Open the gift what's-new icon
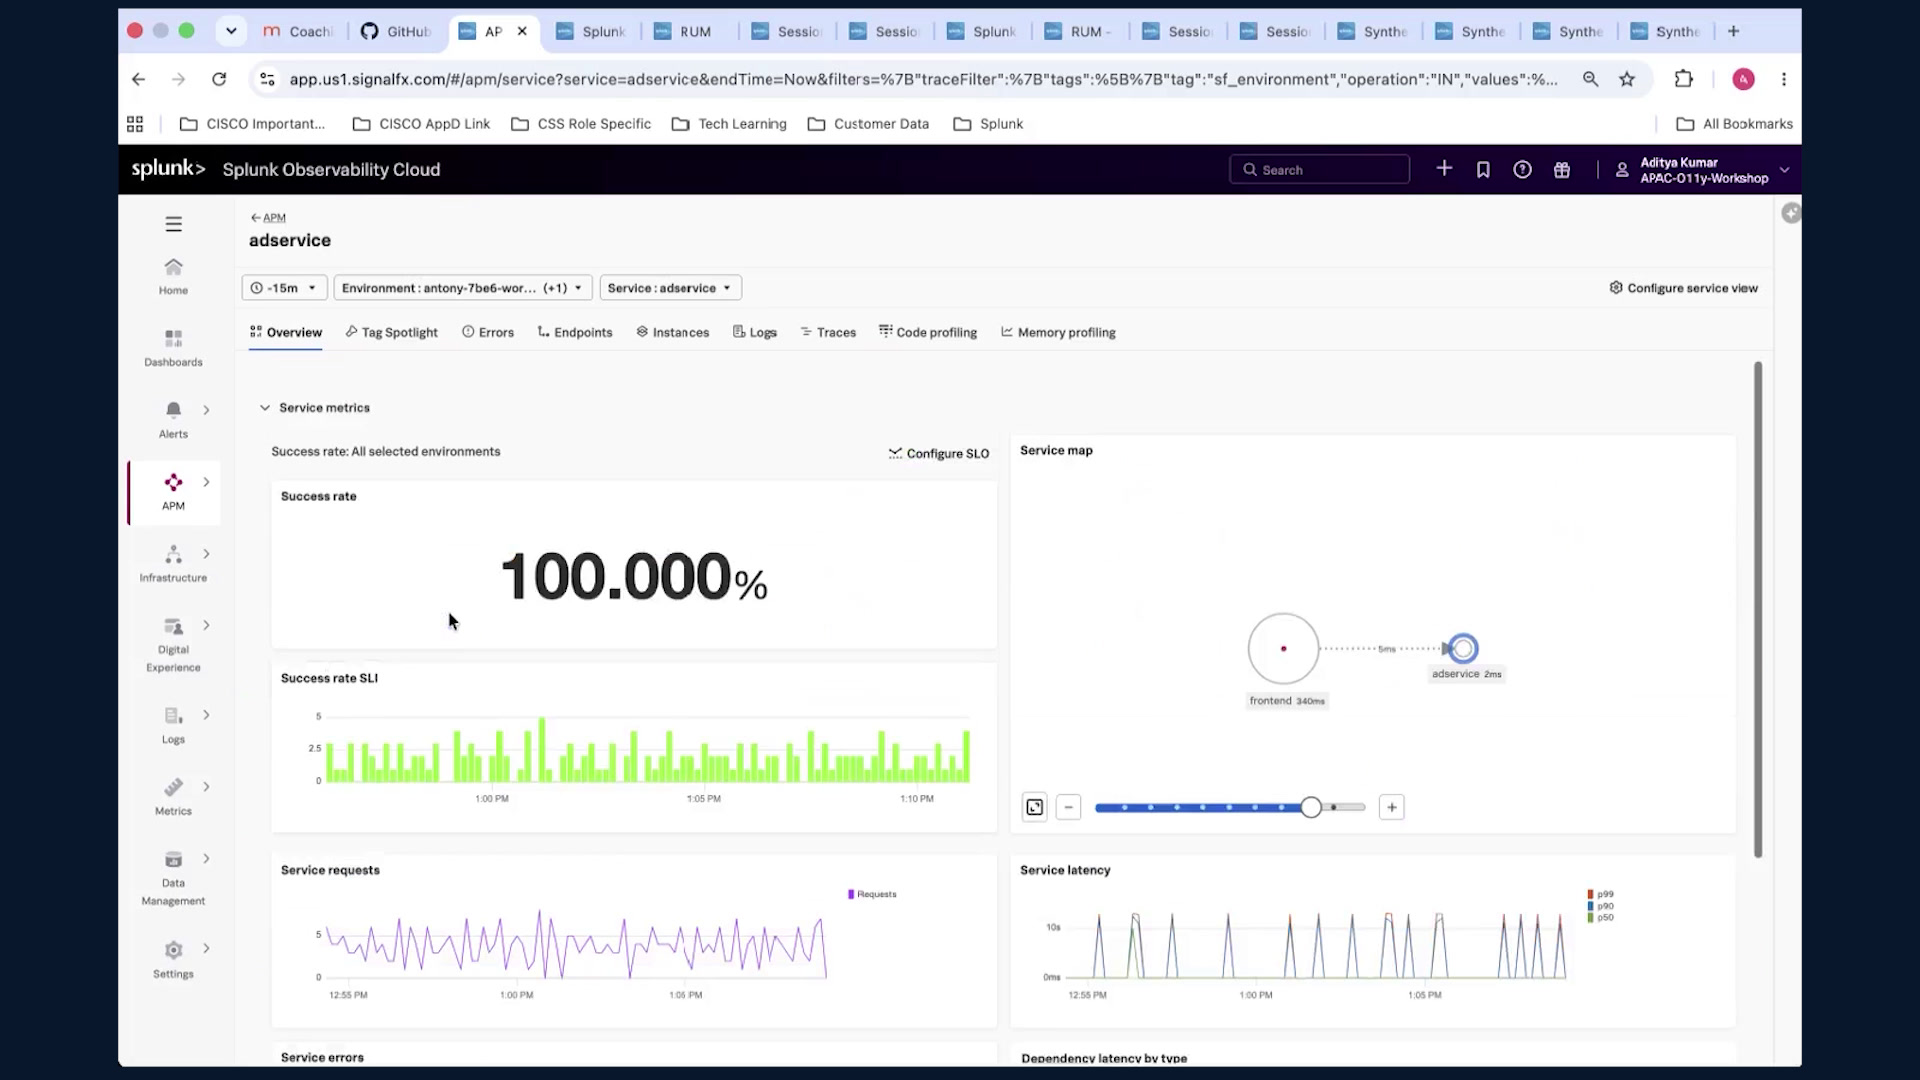Viewport: 1920px width, 1080px height. coord(1562,170)
